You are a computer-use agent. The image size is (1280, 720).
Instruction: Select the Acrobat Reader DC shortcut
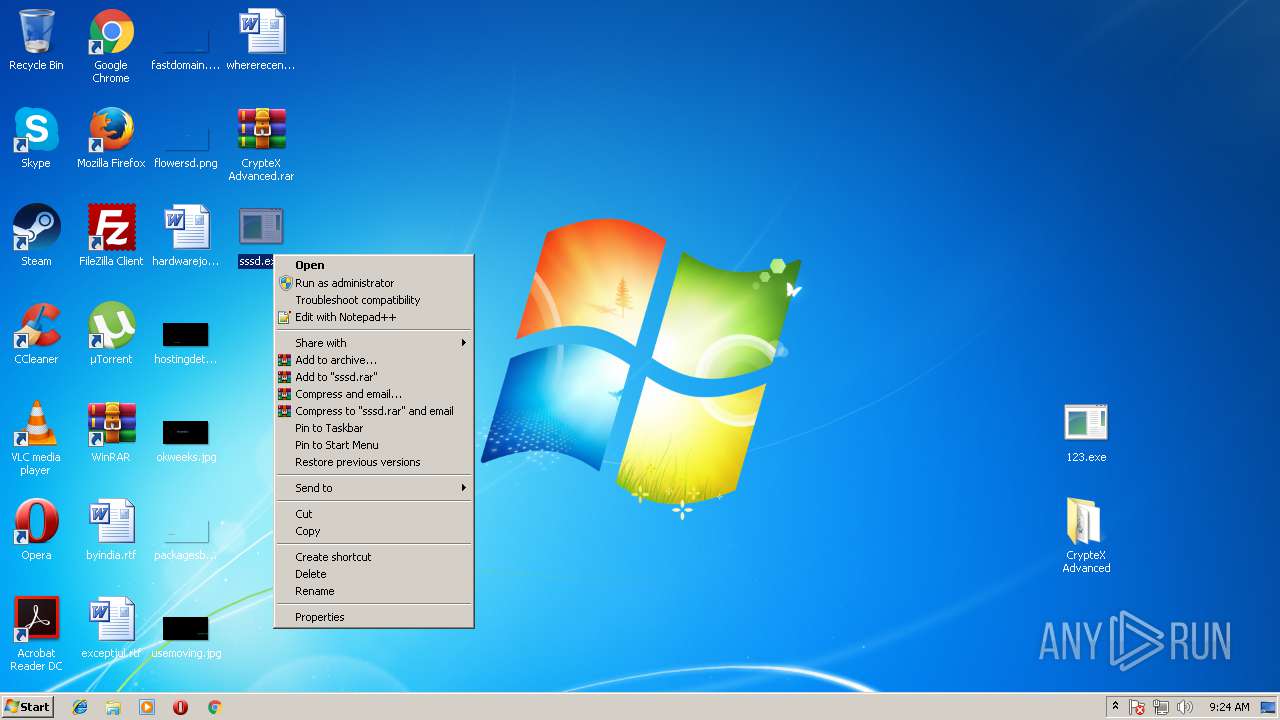pos(36,620)
